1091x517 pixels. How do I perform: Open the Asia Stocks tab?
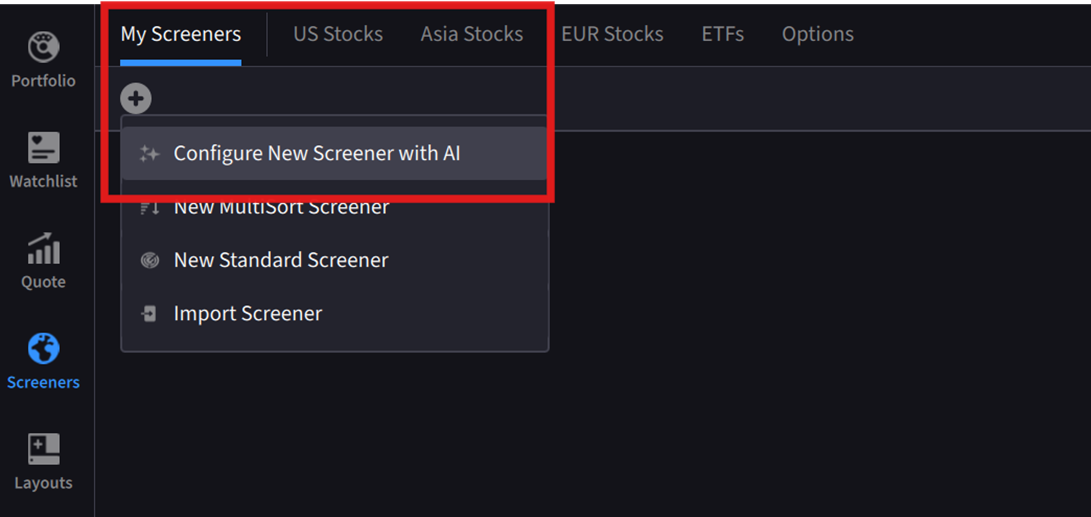[x=472, y=34]
